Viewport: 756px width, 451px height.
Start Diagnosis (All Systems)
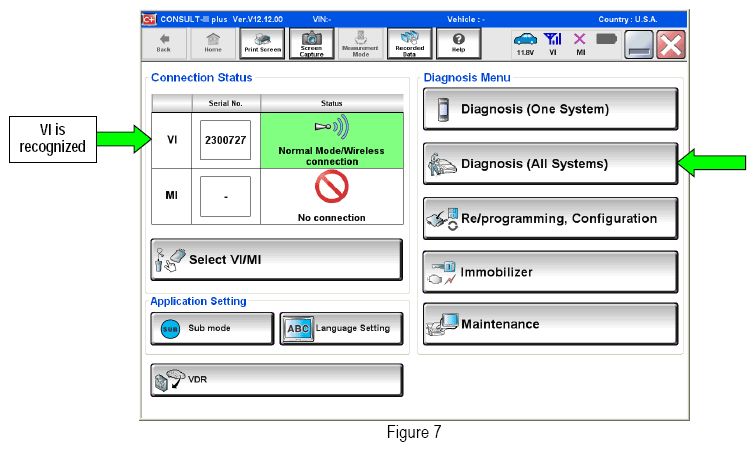pyautogui.click(x=551, y=164)
